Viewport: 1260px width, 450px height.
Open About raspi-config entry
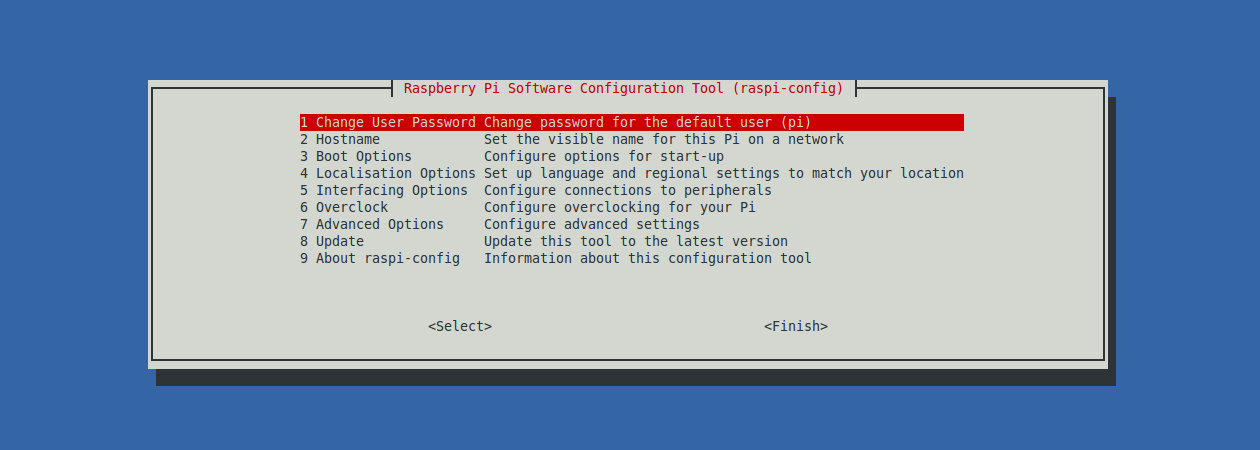click(380, 258)
